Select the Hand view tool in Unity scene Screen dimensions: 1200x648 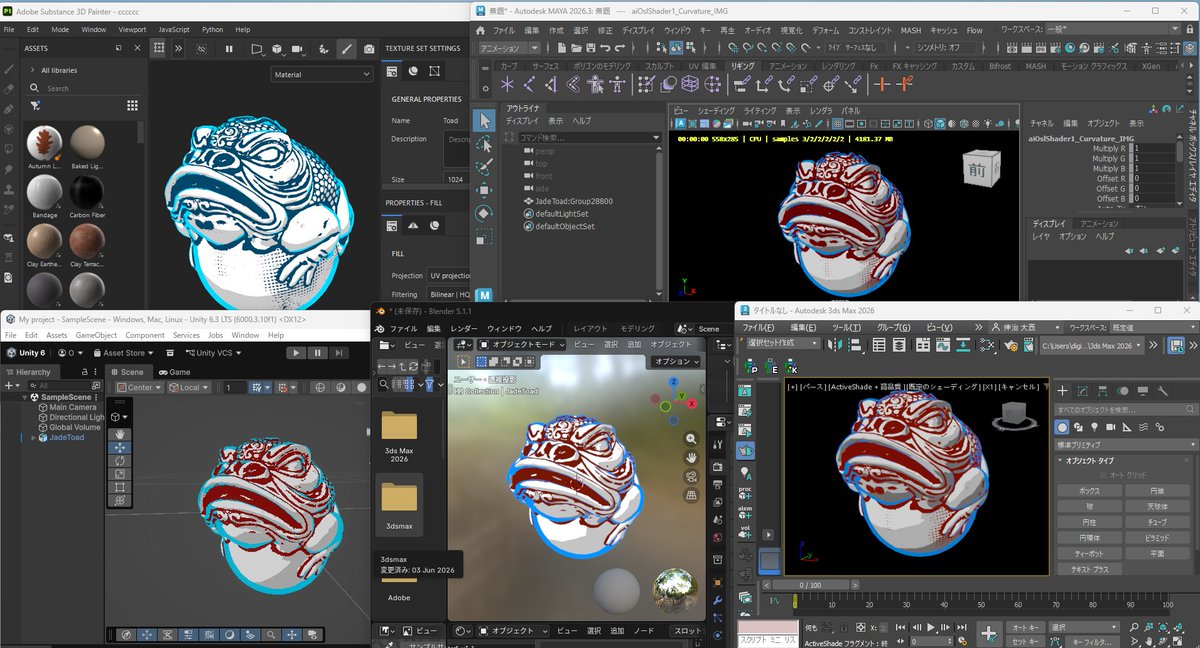119,435
